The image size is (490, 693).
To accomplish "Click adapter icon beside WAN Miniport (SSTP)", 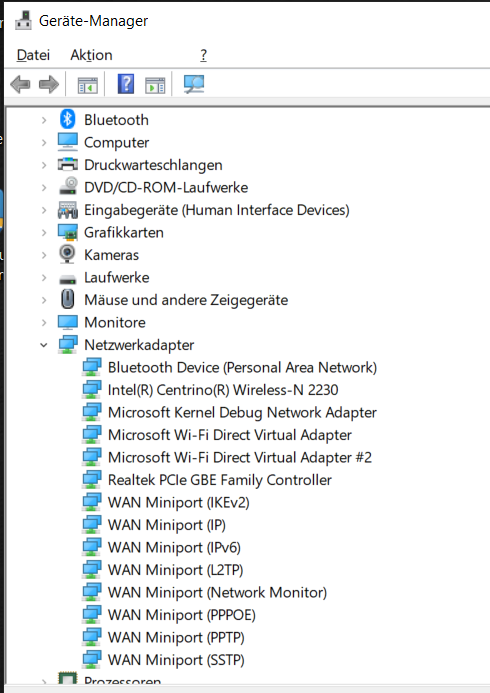I will click(x=91, y=660).
